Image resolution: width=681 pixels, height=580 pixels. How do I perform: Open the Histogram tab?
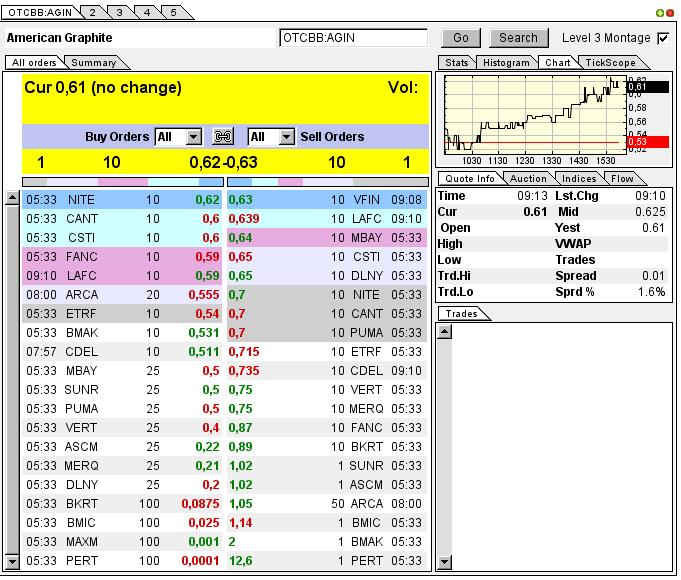(505, 63)
